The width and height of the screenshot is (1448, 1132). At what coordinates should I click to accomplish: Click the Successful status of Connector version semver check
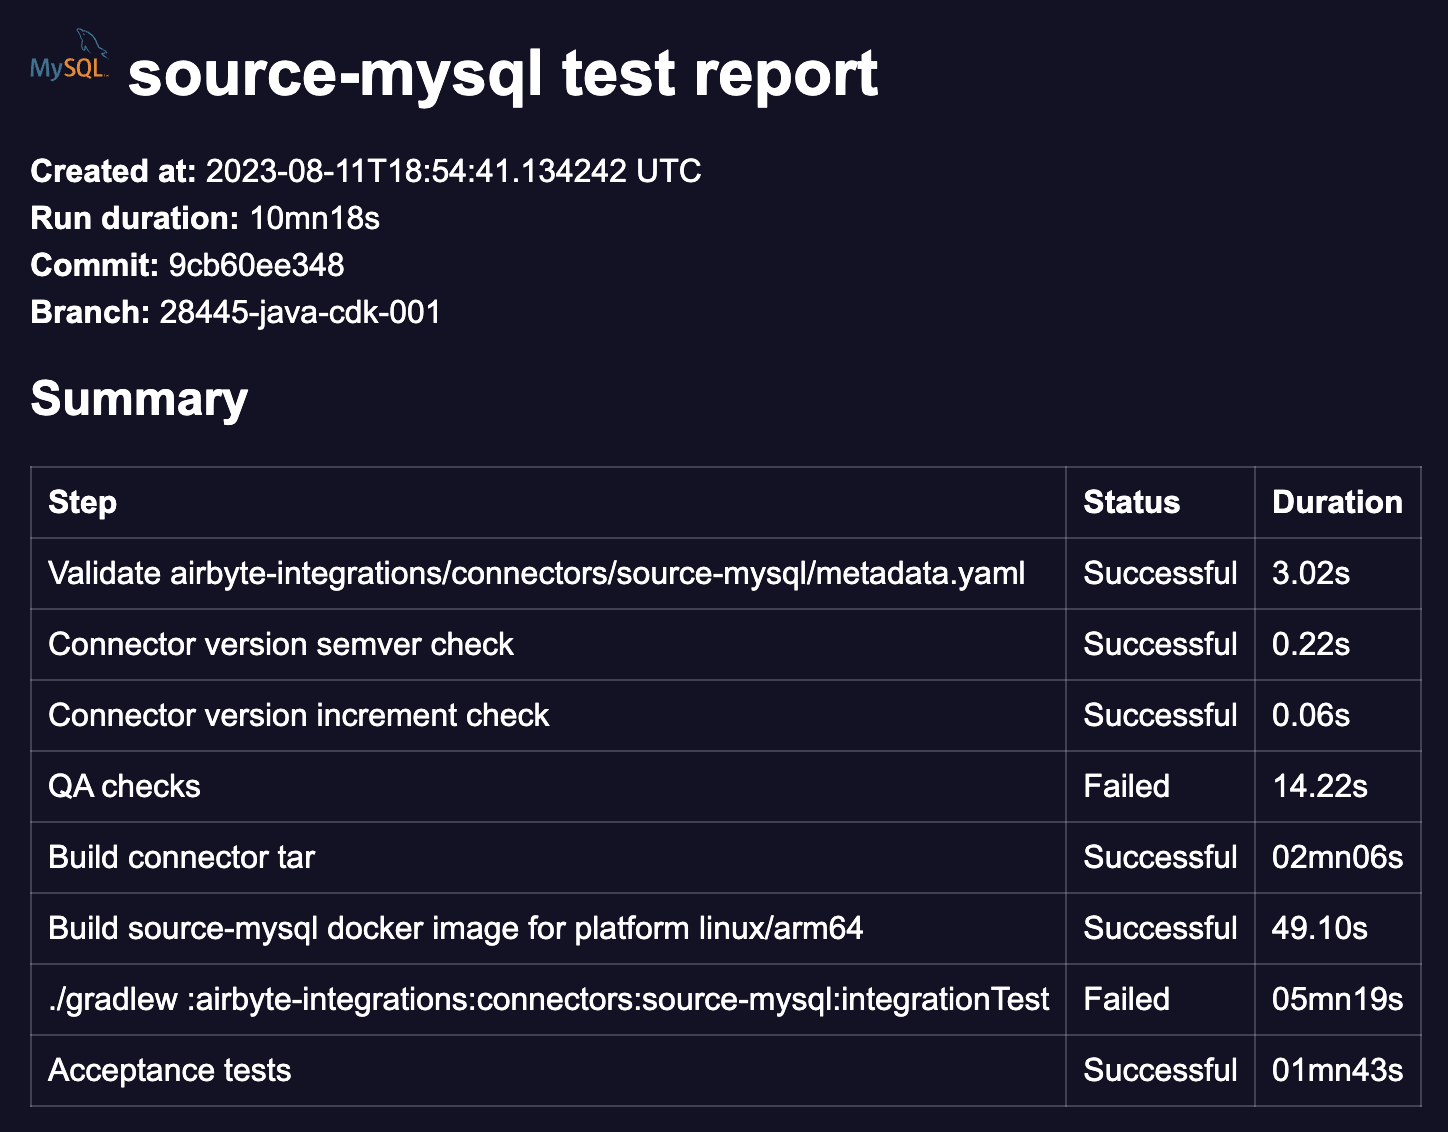tap(1158, 644)
